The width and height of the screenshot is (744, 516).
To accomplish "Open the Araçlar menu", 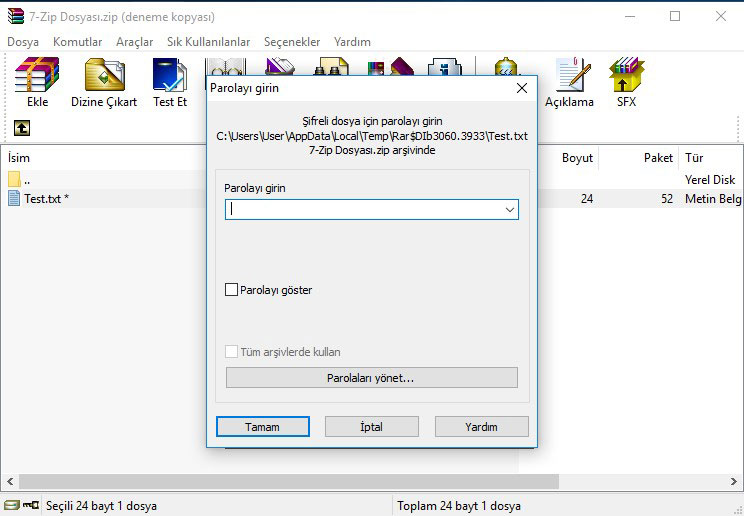I will pyautogui.click(x=134, y=42).
